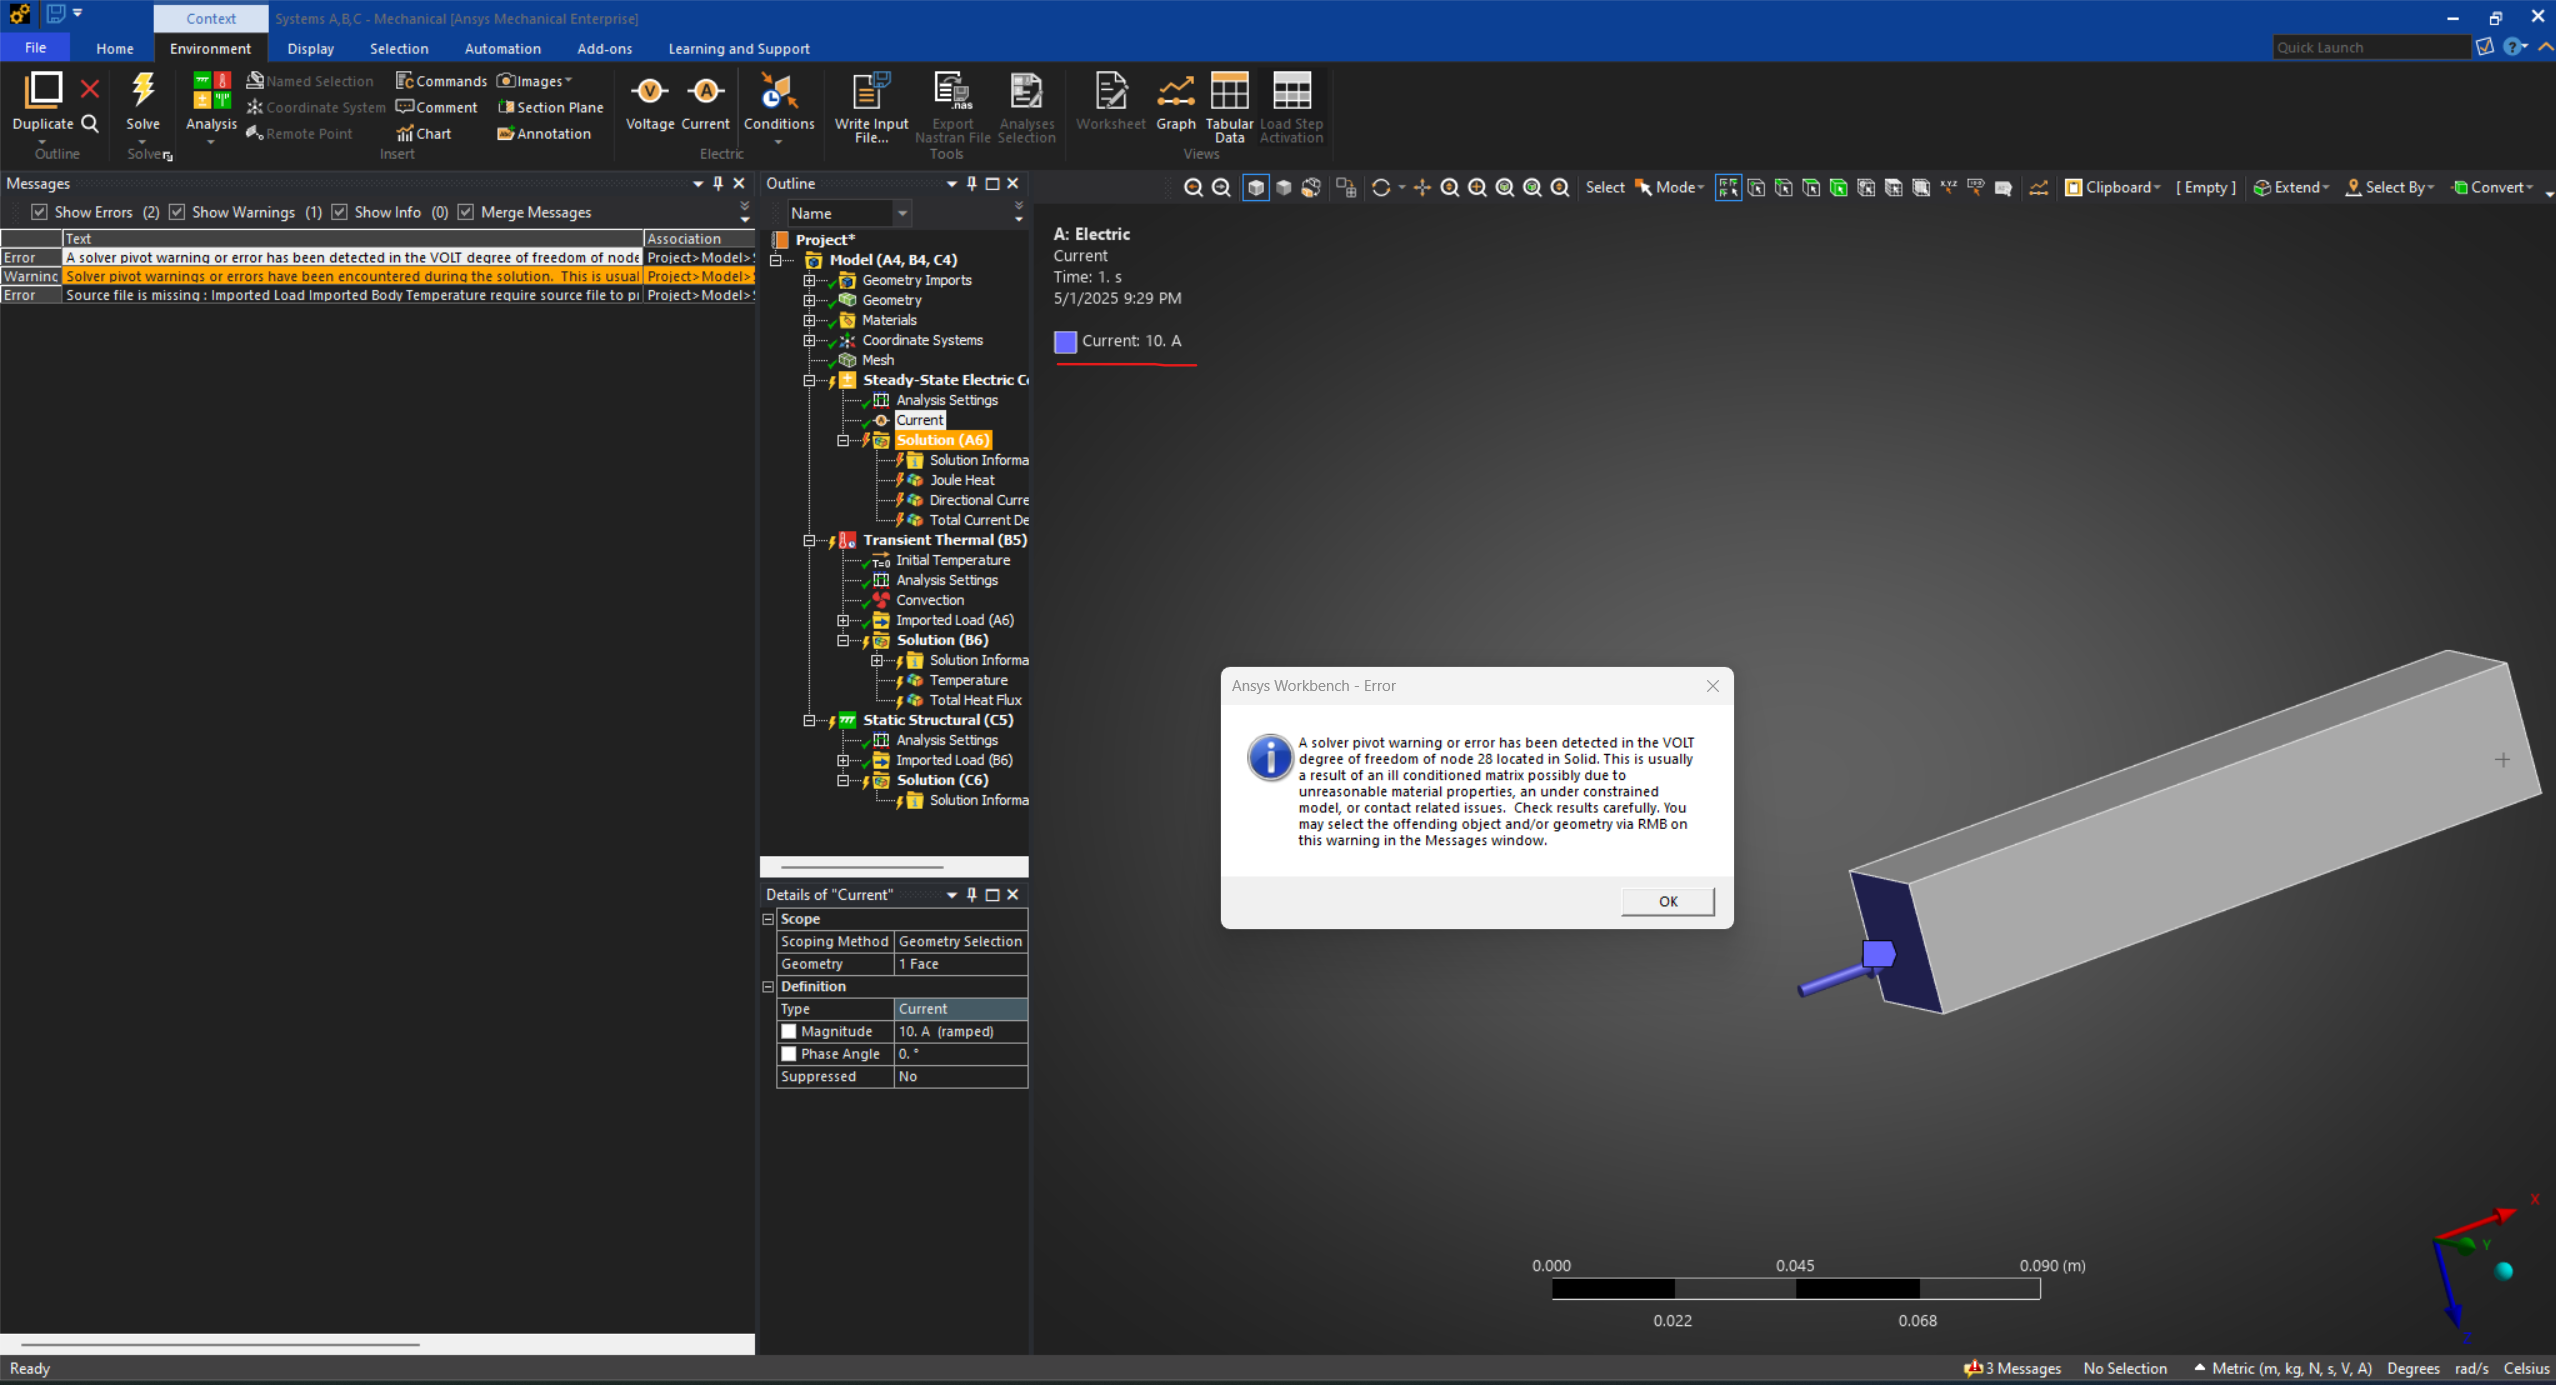Toggle Show Info checkbox

click(x=339, y=212)
